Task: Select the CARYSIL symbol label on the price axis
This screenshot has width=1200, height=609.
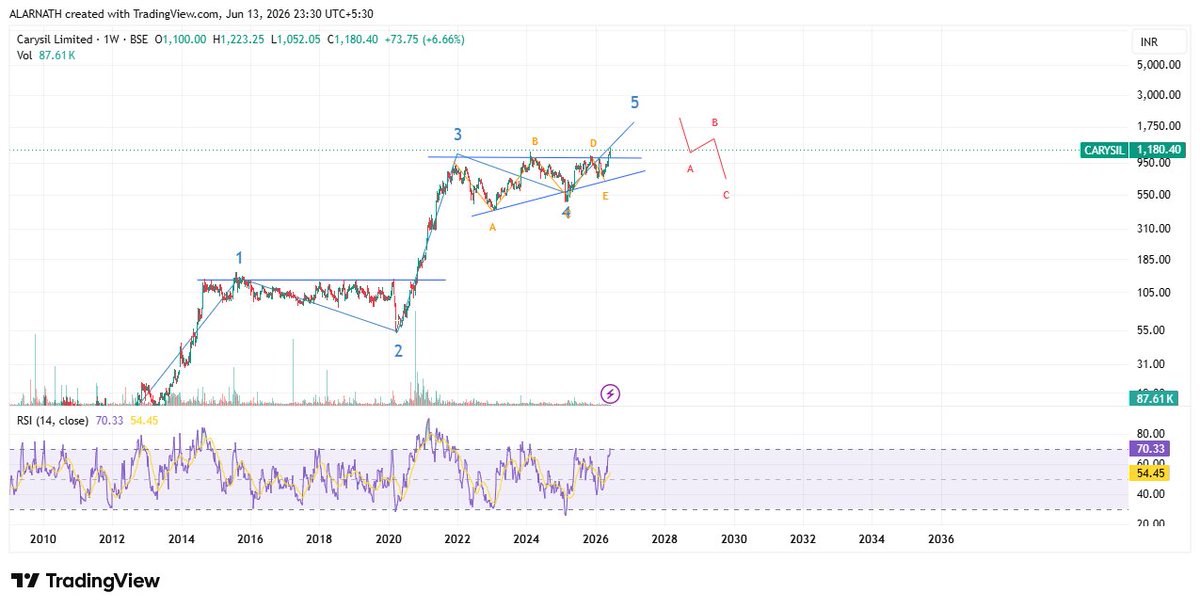Action: pyautogui.click(x=1105, y=150)
